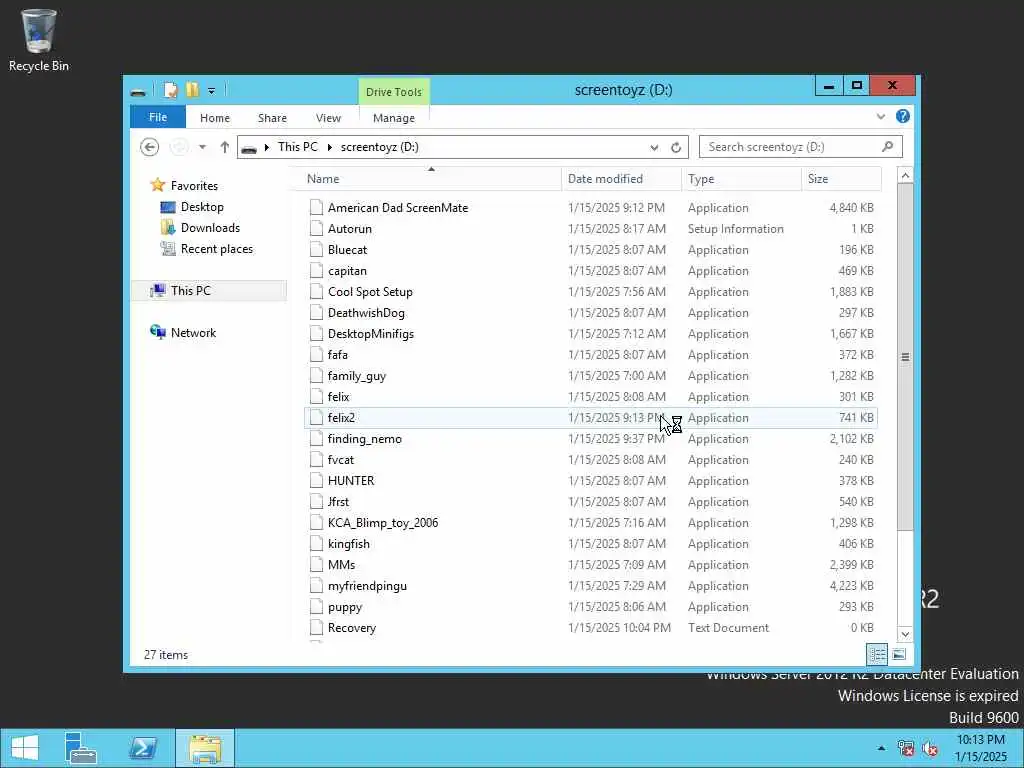This screenshot has height=768, width=1024.
Task: Select the Autorun file icon
Action: (316, 229)
